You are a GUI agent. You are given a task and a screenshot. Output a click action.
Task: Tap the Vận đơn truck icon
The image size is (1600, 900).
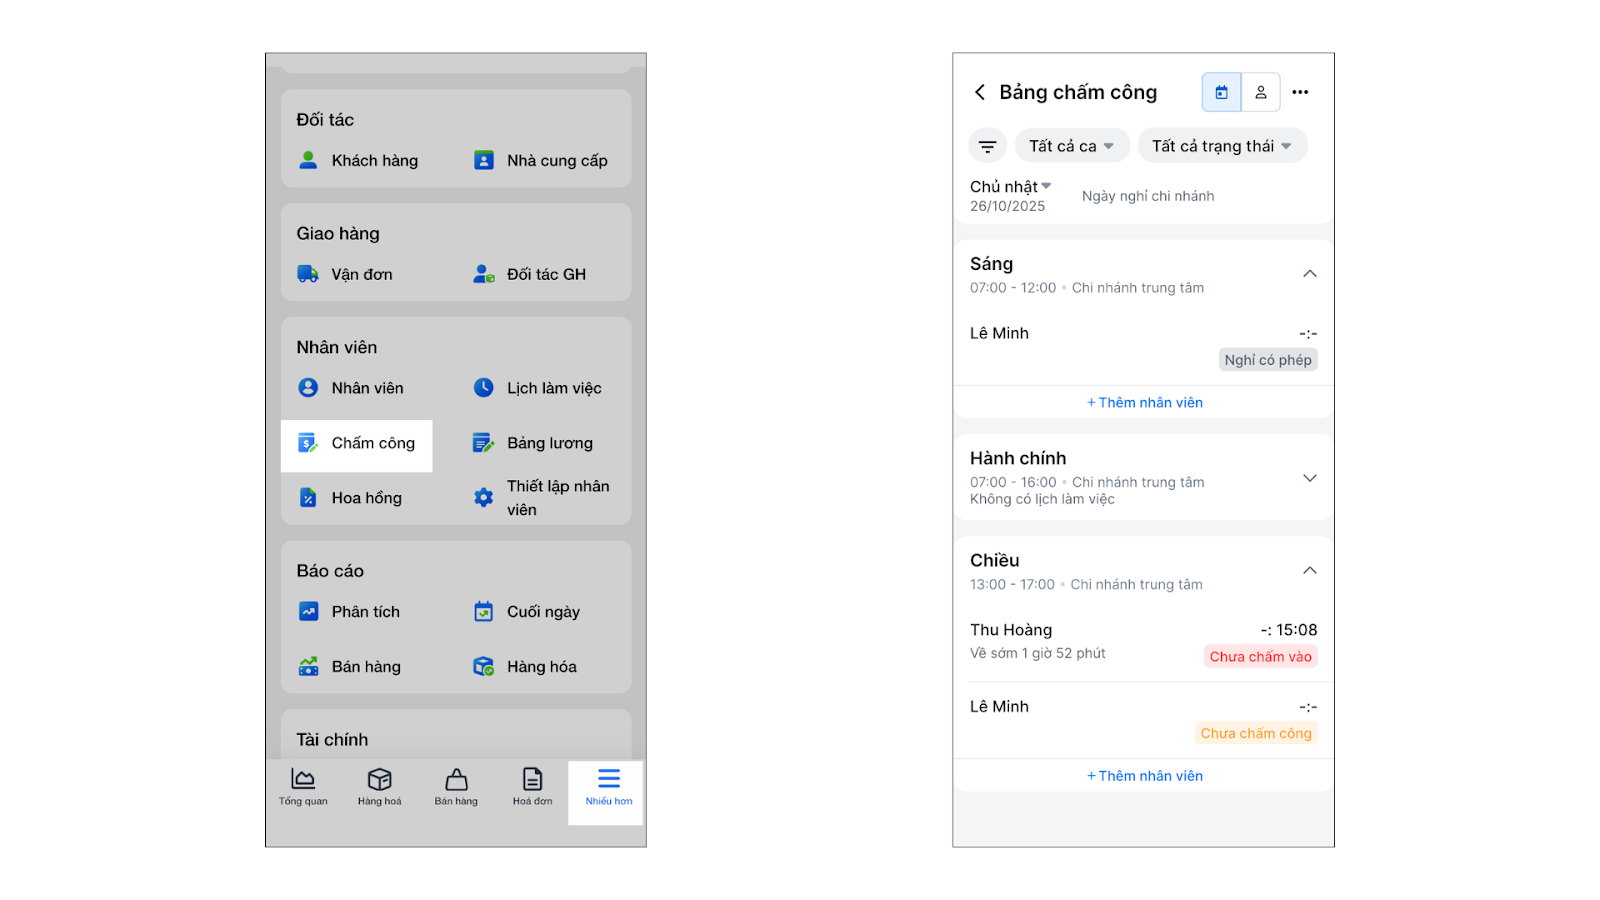(308, 274)
